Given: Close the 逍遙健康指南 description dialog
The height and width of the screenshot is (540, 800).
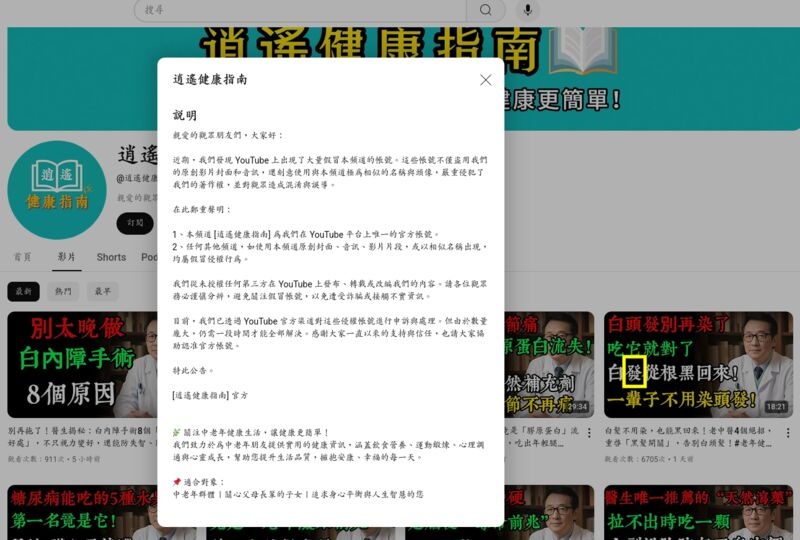Looking at the screenshot, I should [x=486, y=80].
